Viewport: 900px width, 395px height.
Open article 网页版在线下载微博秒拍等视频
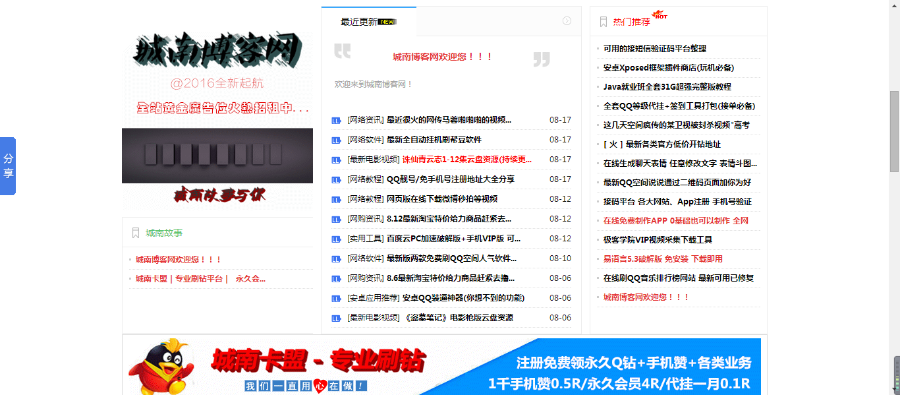[x=442, y=199]
